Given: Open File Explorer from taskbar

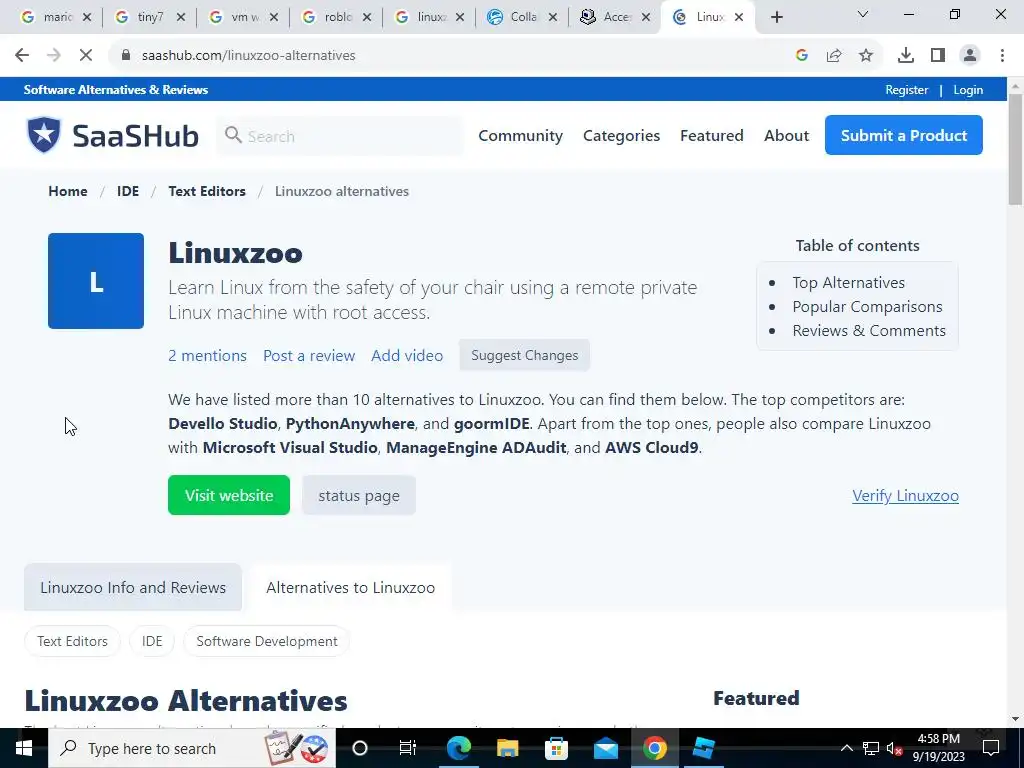Looking at the screenshot, I should 507,748.
